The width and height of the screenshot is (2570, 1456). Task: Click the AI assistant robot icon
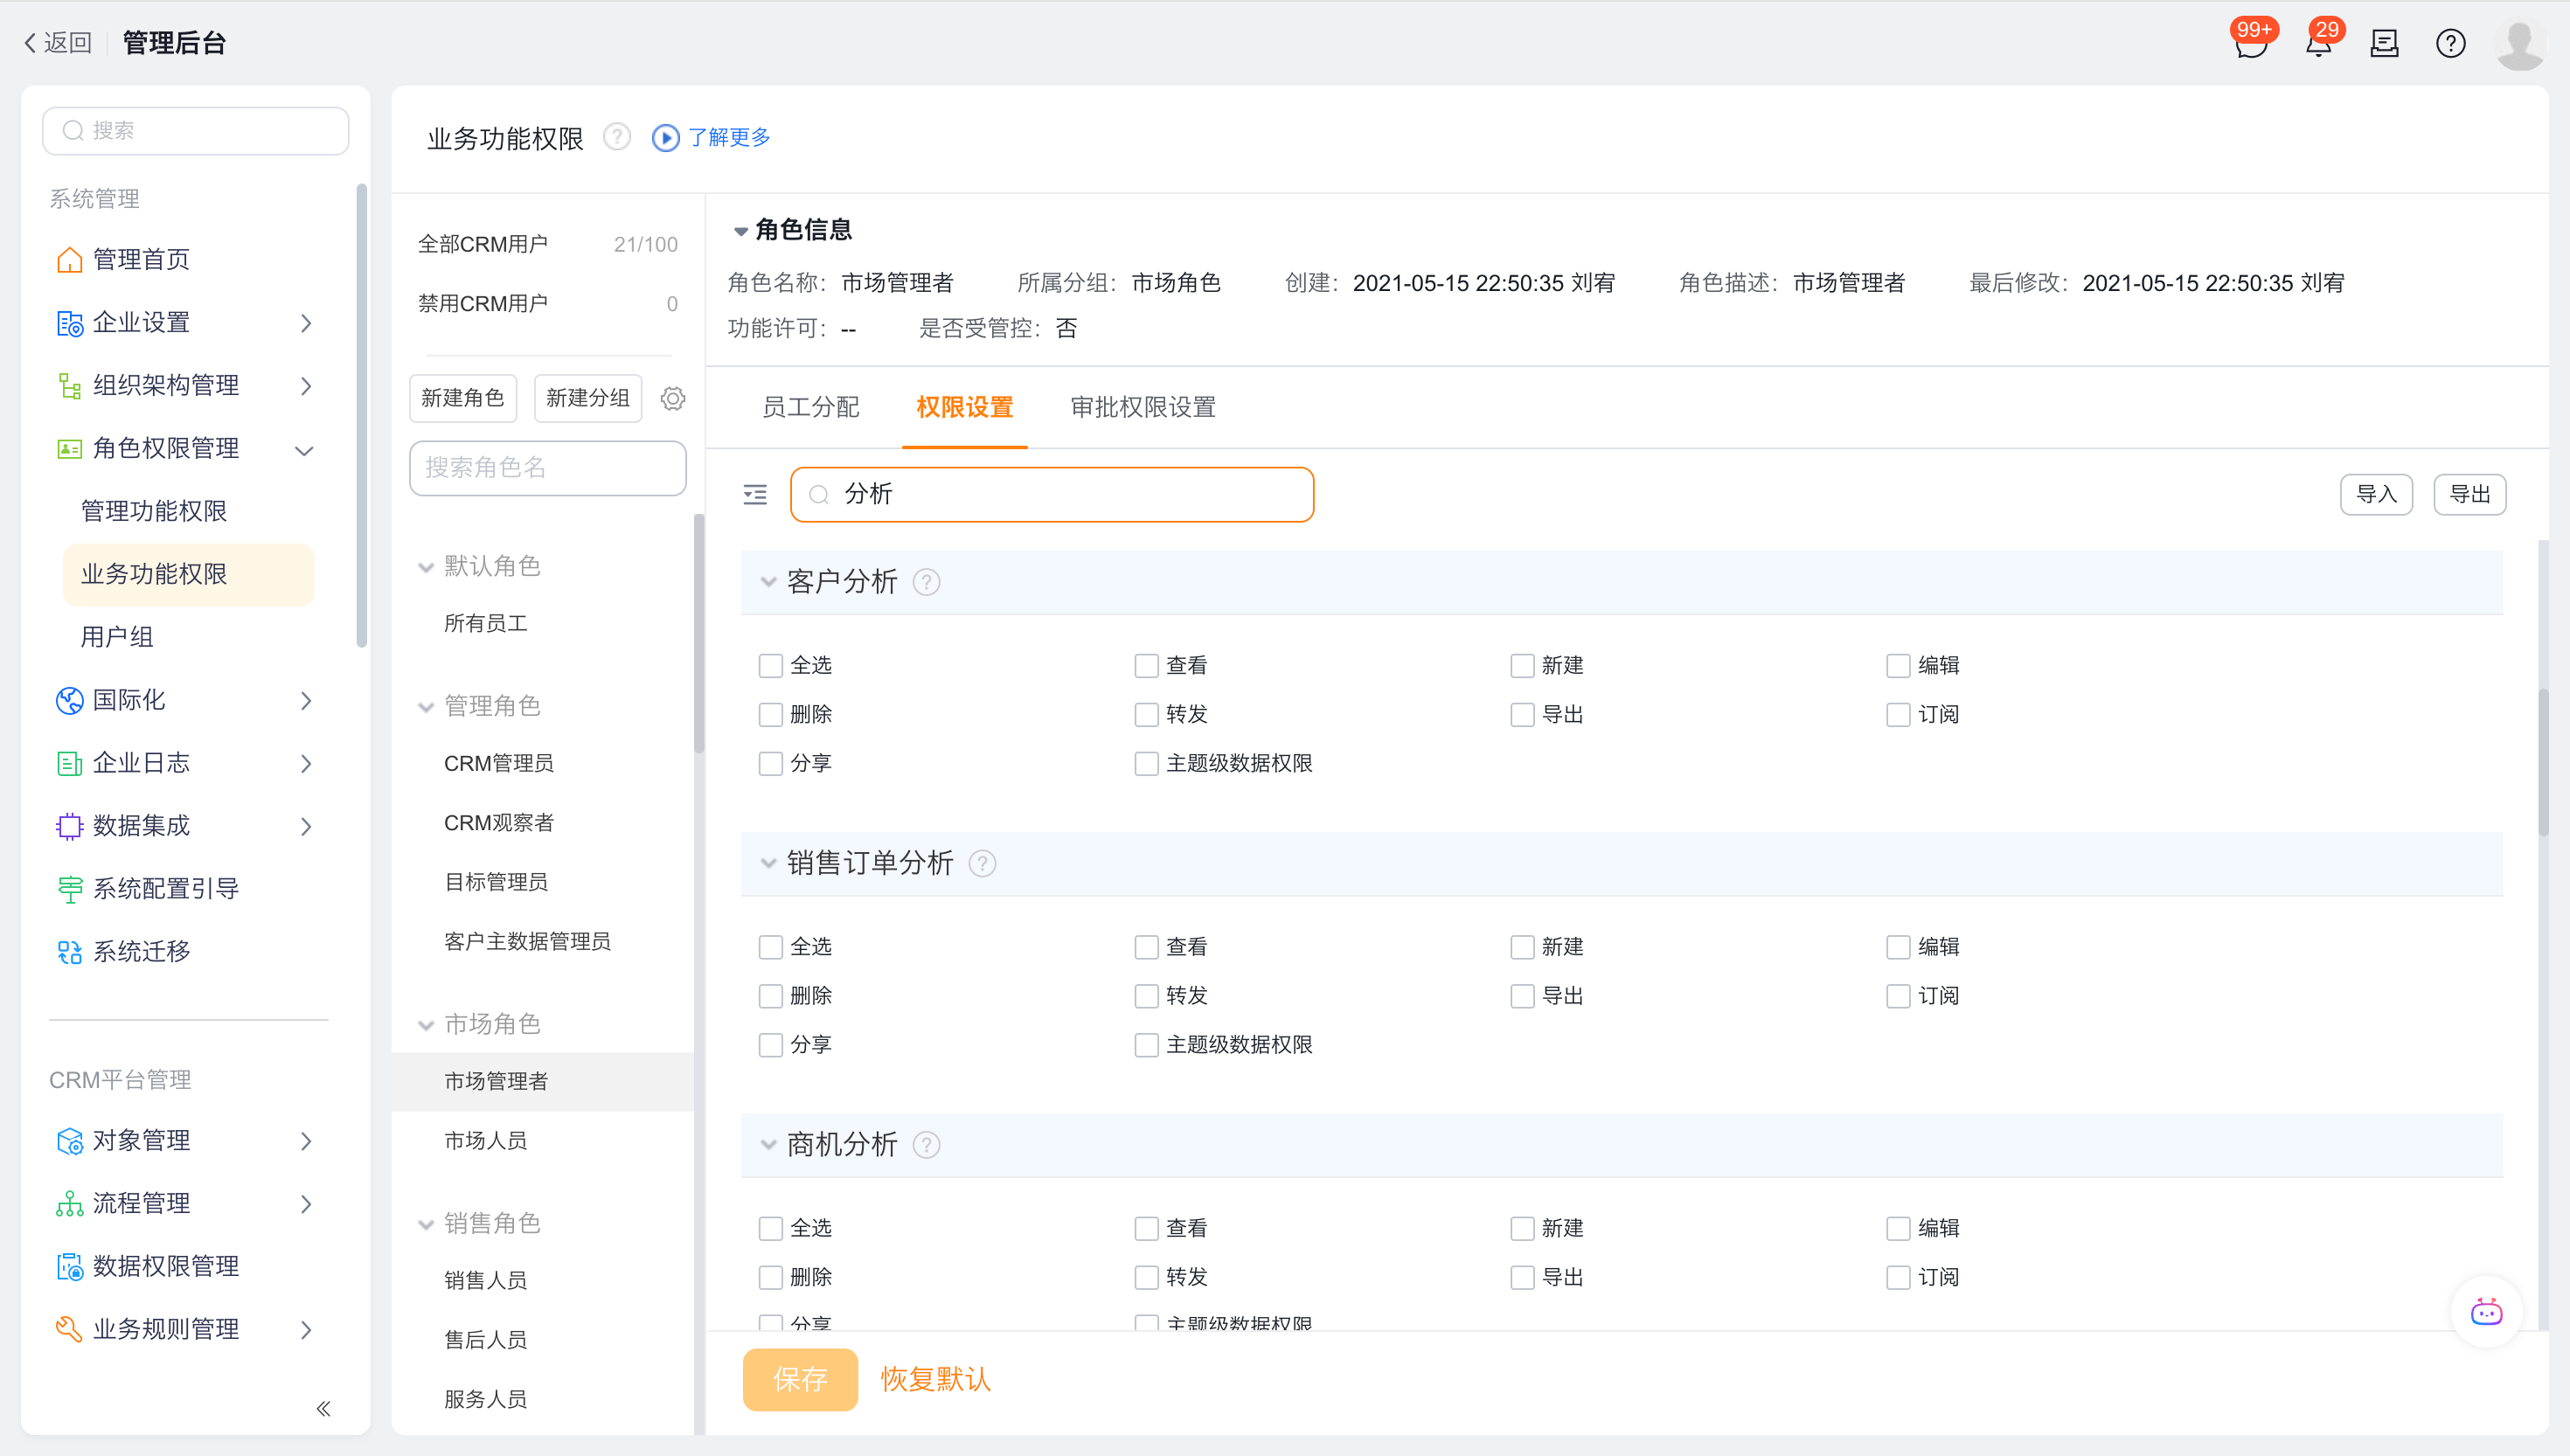2486,1312
